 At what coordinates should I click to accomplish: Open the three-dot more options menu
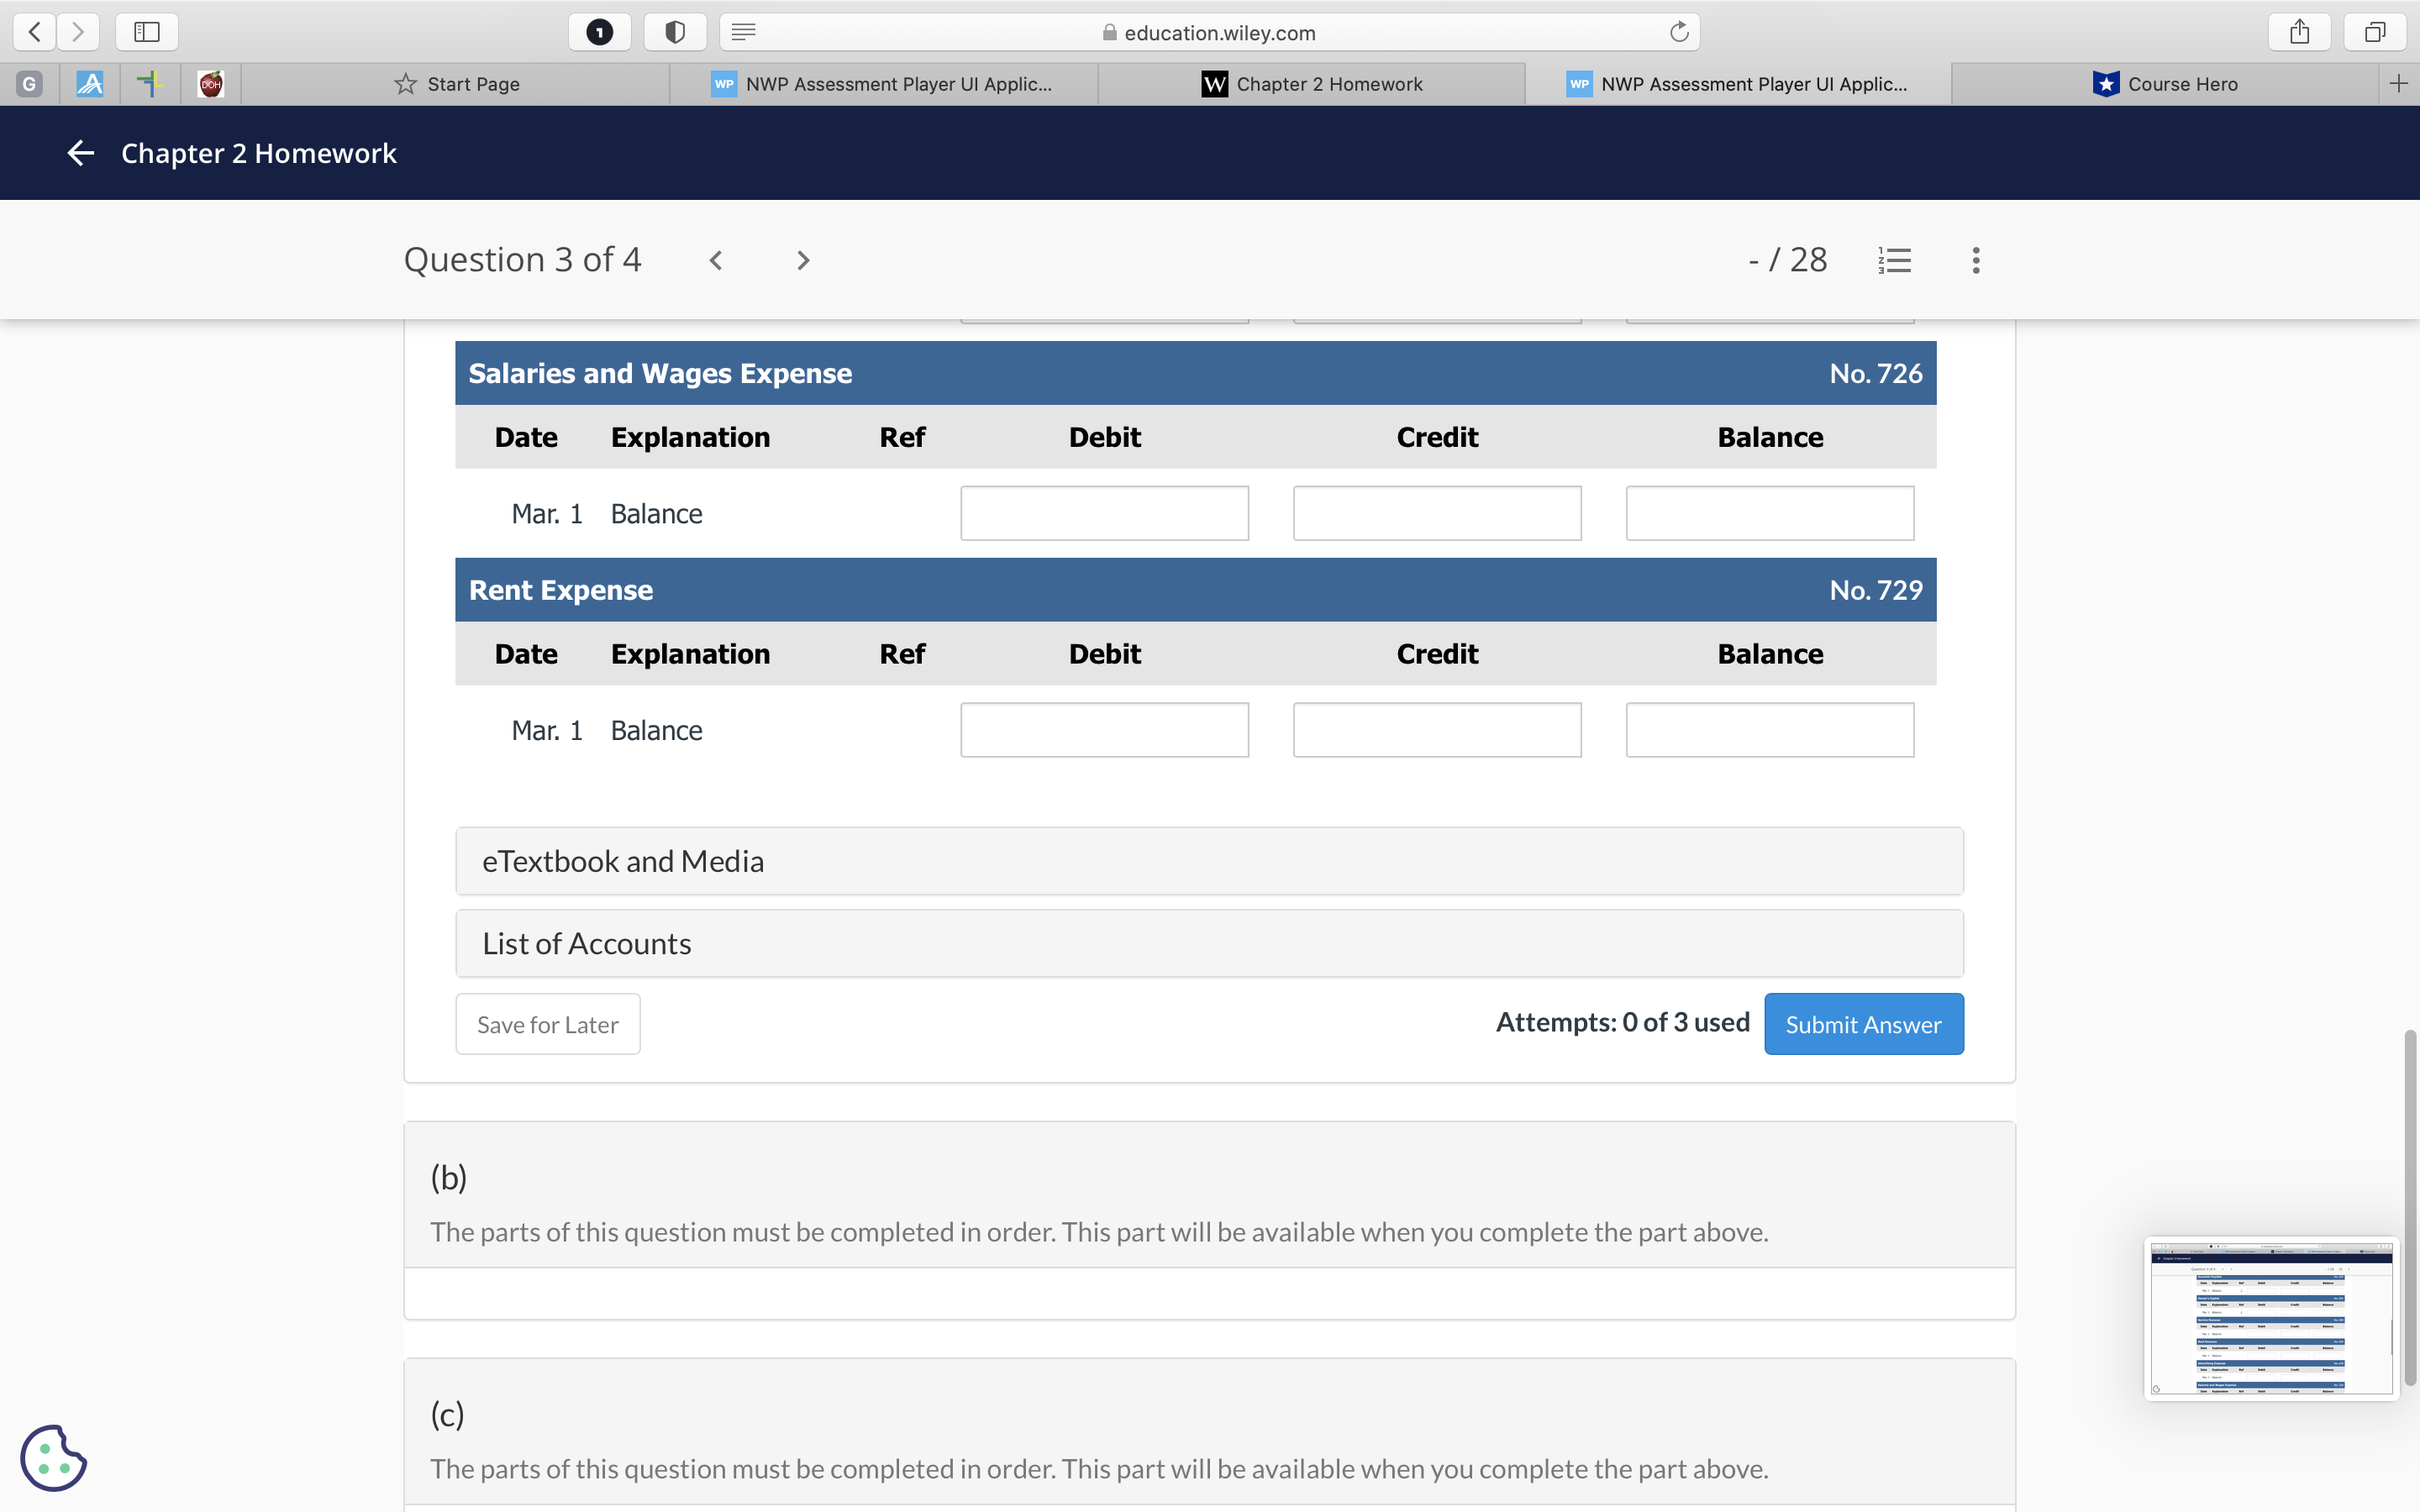[1975, 261]
